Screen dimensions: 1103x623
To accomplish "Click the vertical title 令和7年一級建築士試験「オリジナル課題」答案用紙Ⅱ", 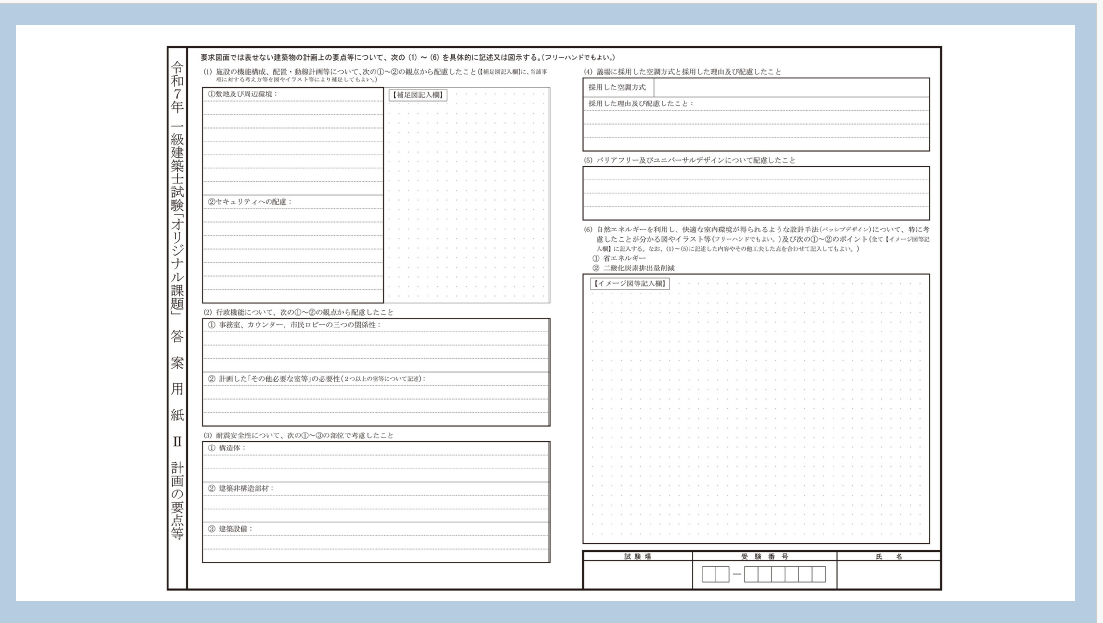I will (x=177, y=300).
